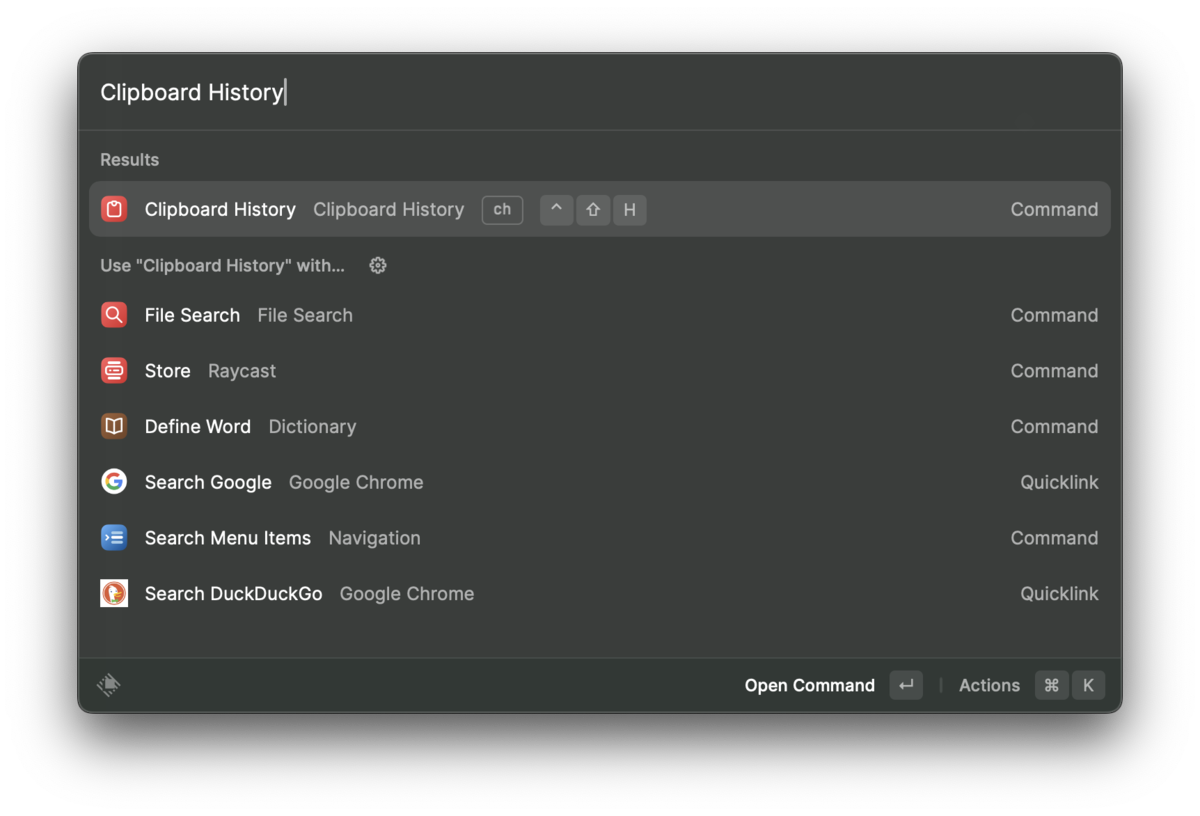Click the control key hotkey badge
This screenshot has width=1200, height=816.
coord(556,209)
